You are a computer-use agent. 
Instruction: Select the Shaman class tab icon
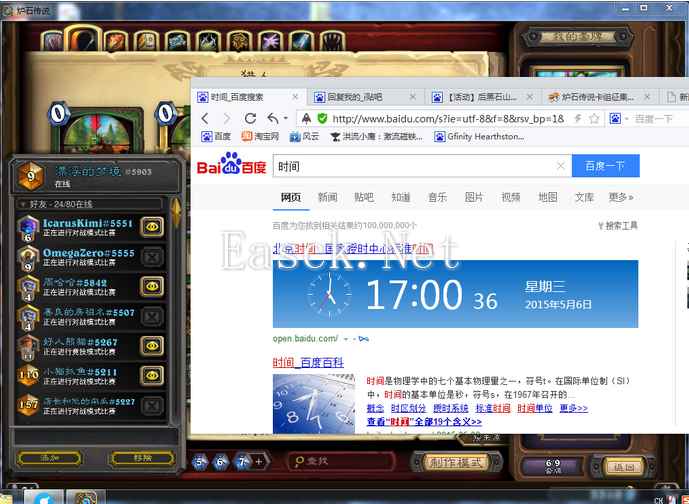pos(239,41)
